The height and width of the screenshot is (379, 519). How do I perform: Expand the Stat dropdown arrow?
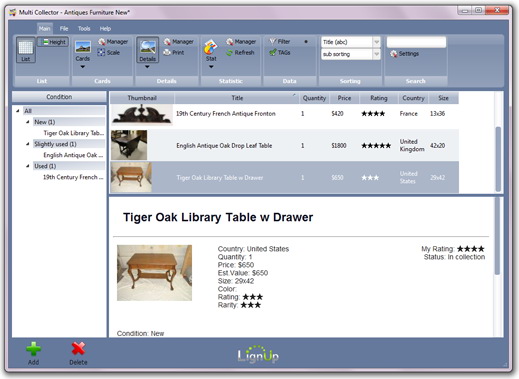point(211,67)
